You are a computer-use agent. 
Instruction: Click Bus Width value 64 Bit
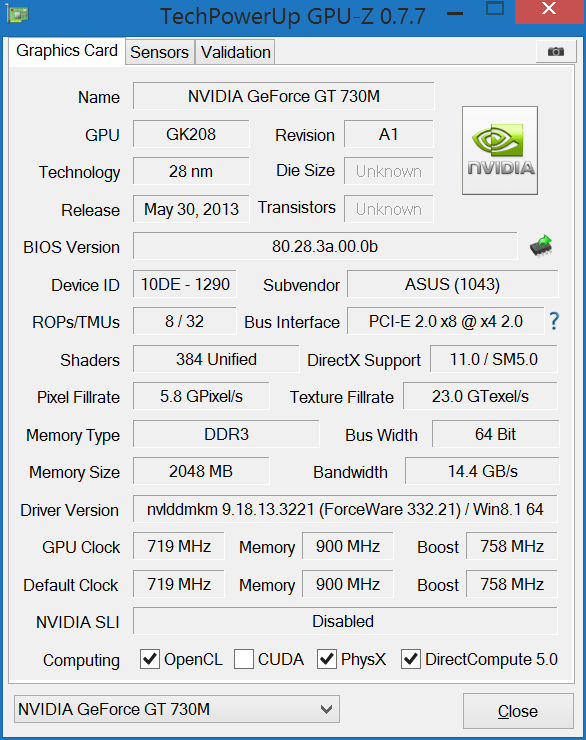(x=495, y=434)
